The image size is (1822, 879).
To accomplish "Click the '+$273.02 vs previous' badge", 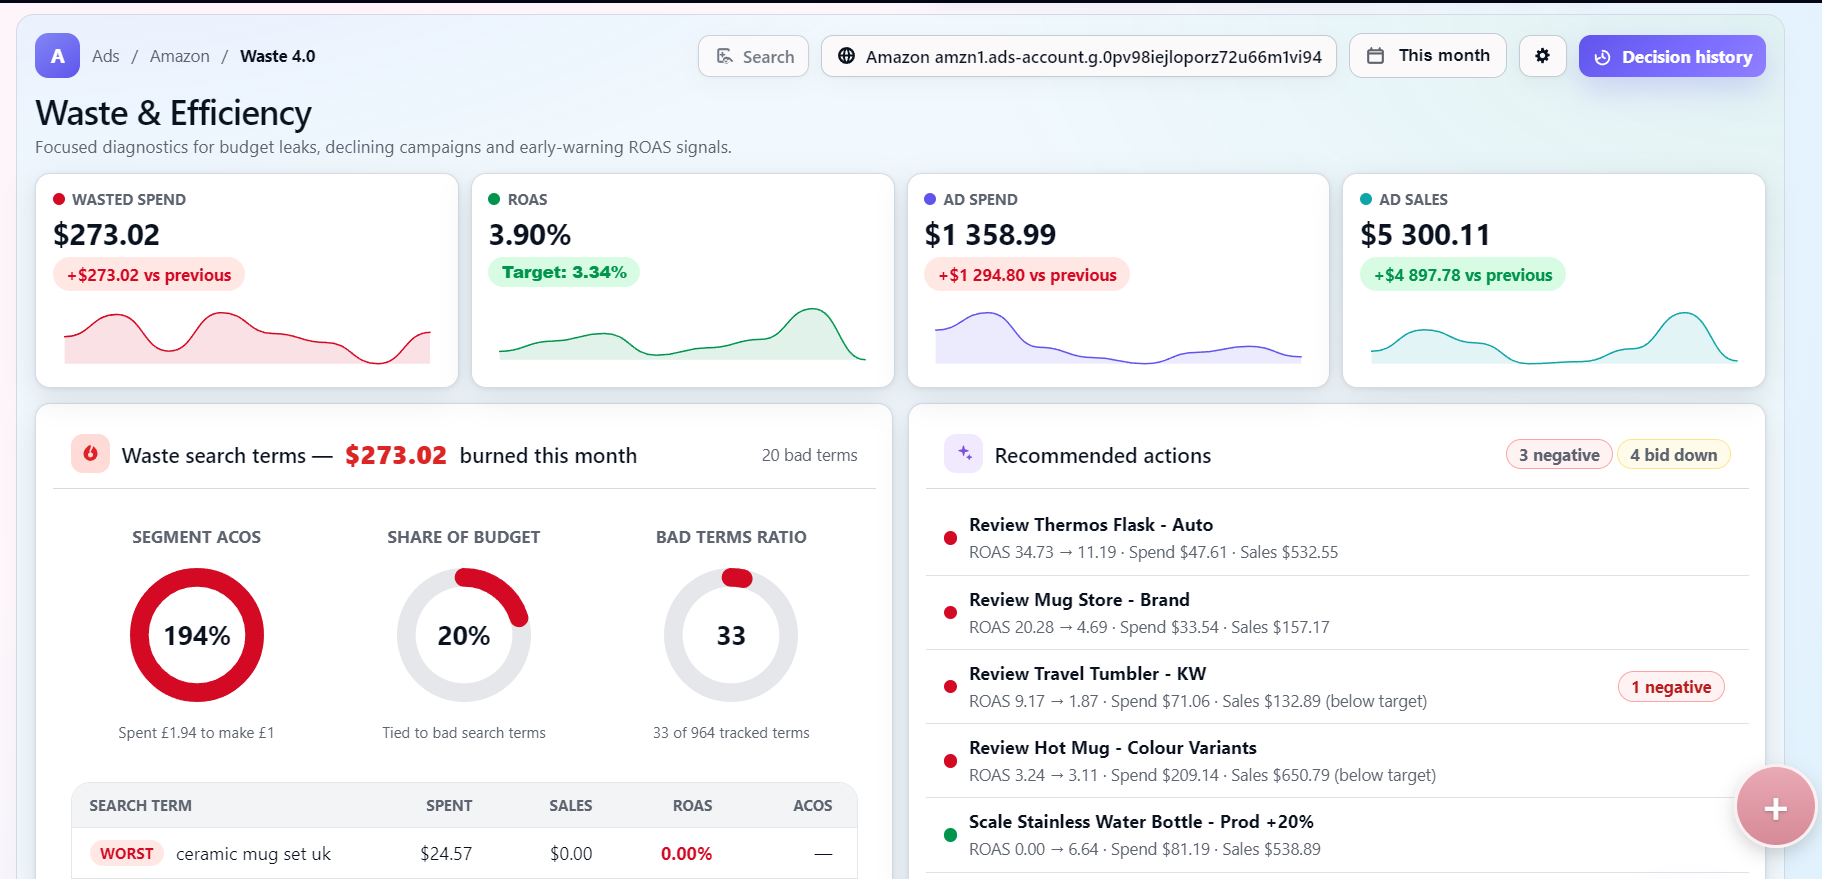I will (149, 275).
